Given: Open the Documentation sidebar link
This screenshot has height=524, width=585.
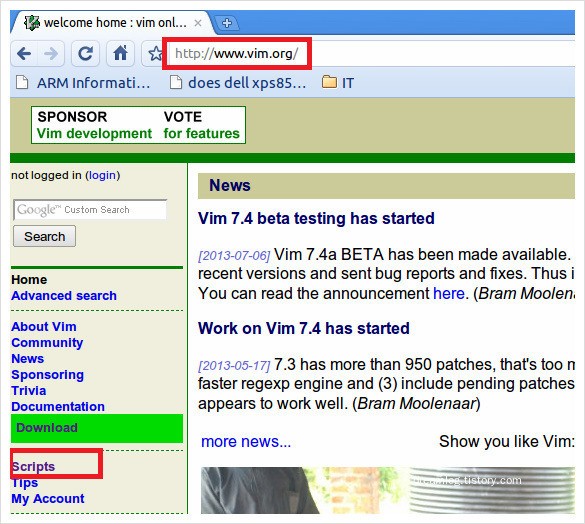Looking at the screenshot, I should [58, 407].
